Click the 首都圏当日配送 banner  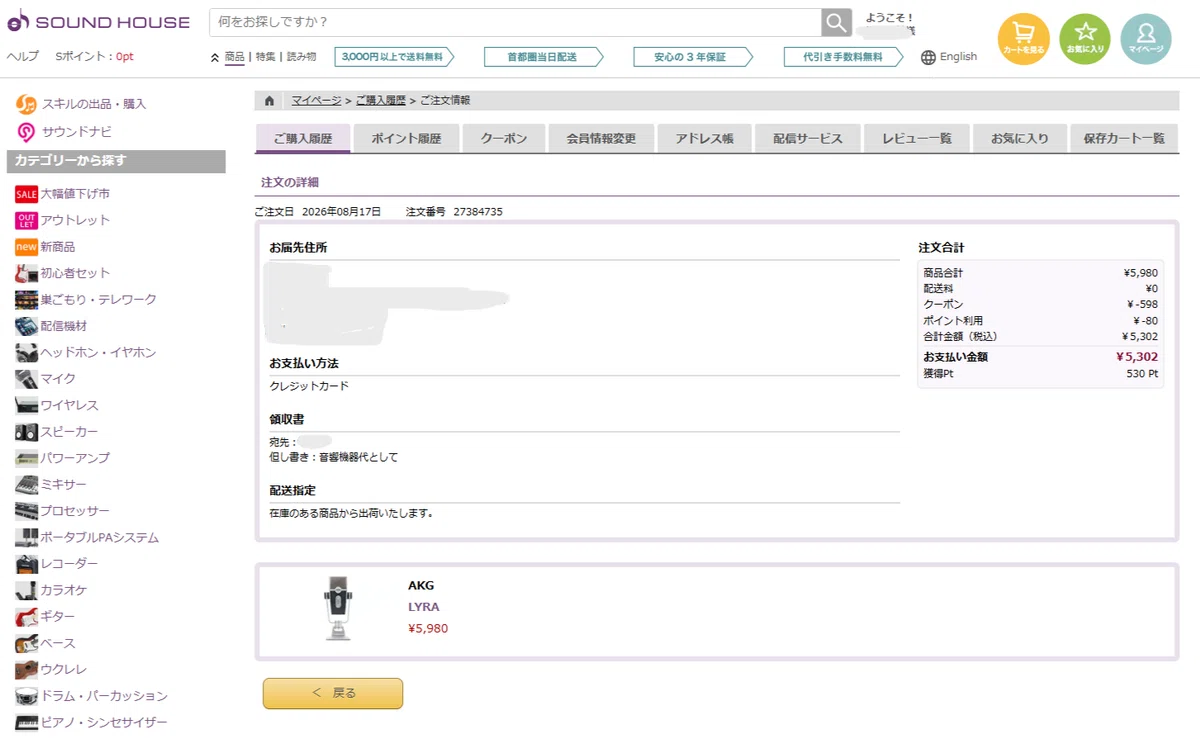(543, 57)
